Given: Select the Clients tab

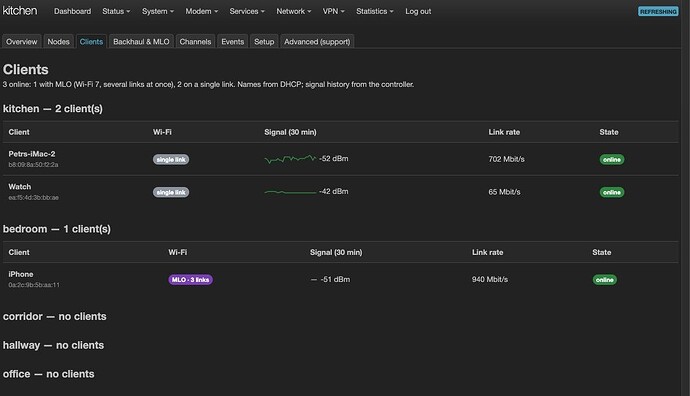Looking at the screenshot, I should [91, 42].
